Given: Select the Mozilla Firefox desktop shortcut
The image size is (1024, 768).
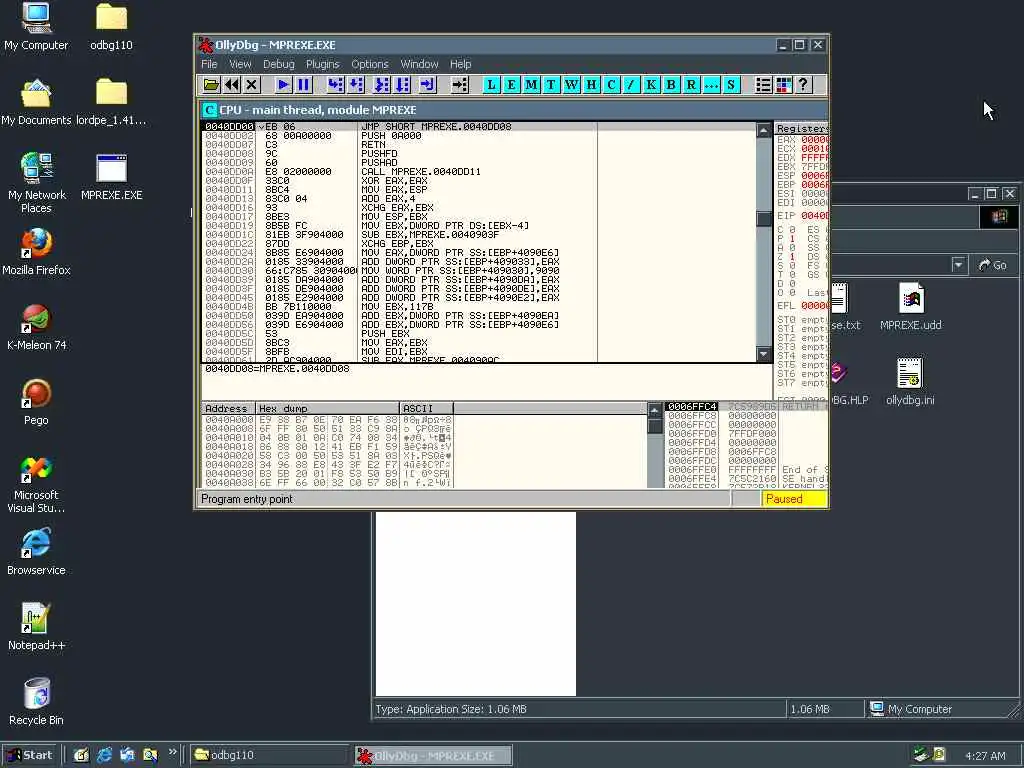Looking at the screenshot, I should (36, 252).
